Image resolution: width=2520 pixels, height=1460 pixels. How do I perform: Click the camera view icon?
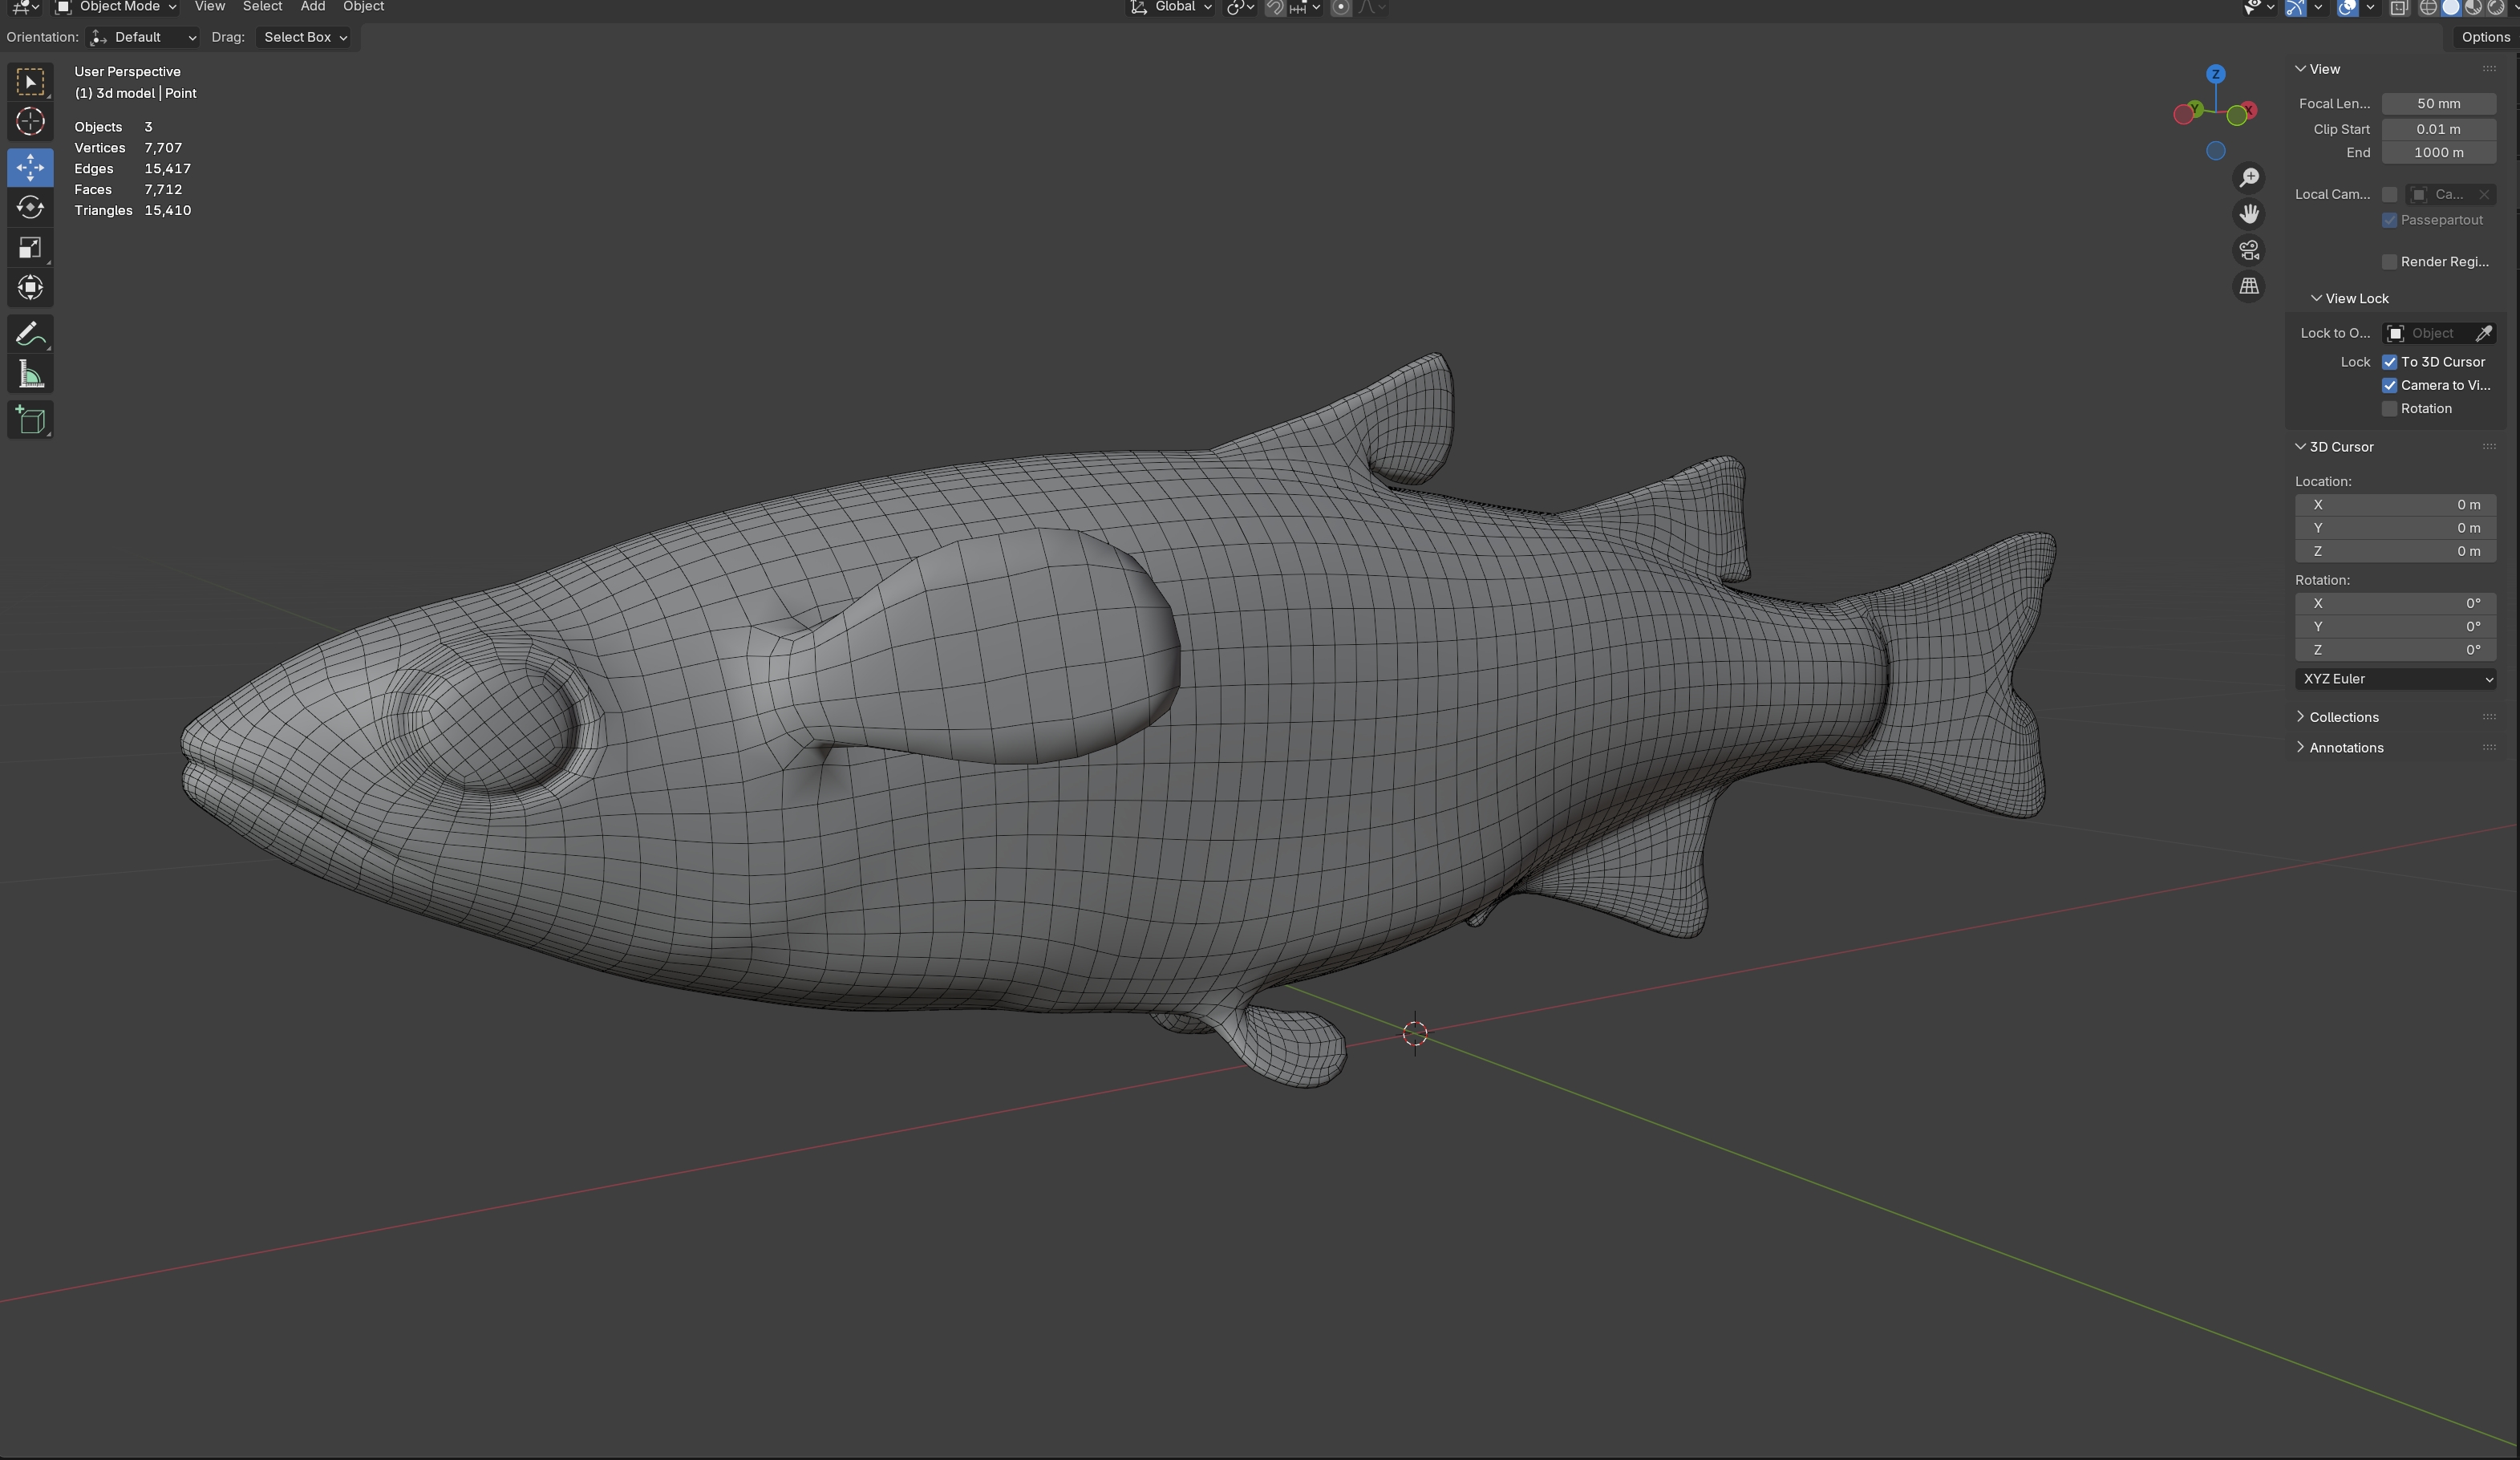(2249, 250)
